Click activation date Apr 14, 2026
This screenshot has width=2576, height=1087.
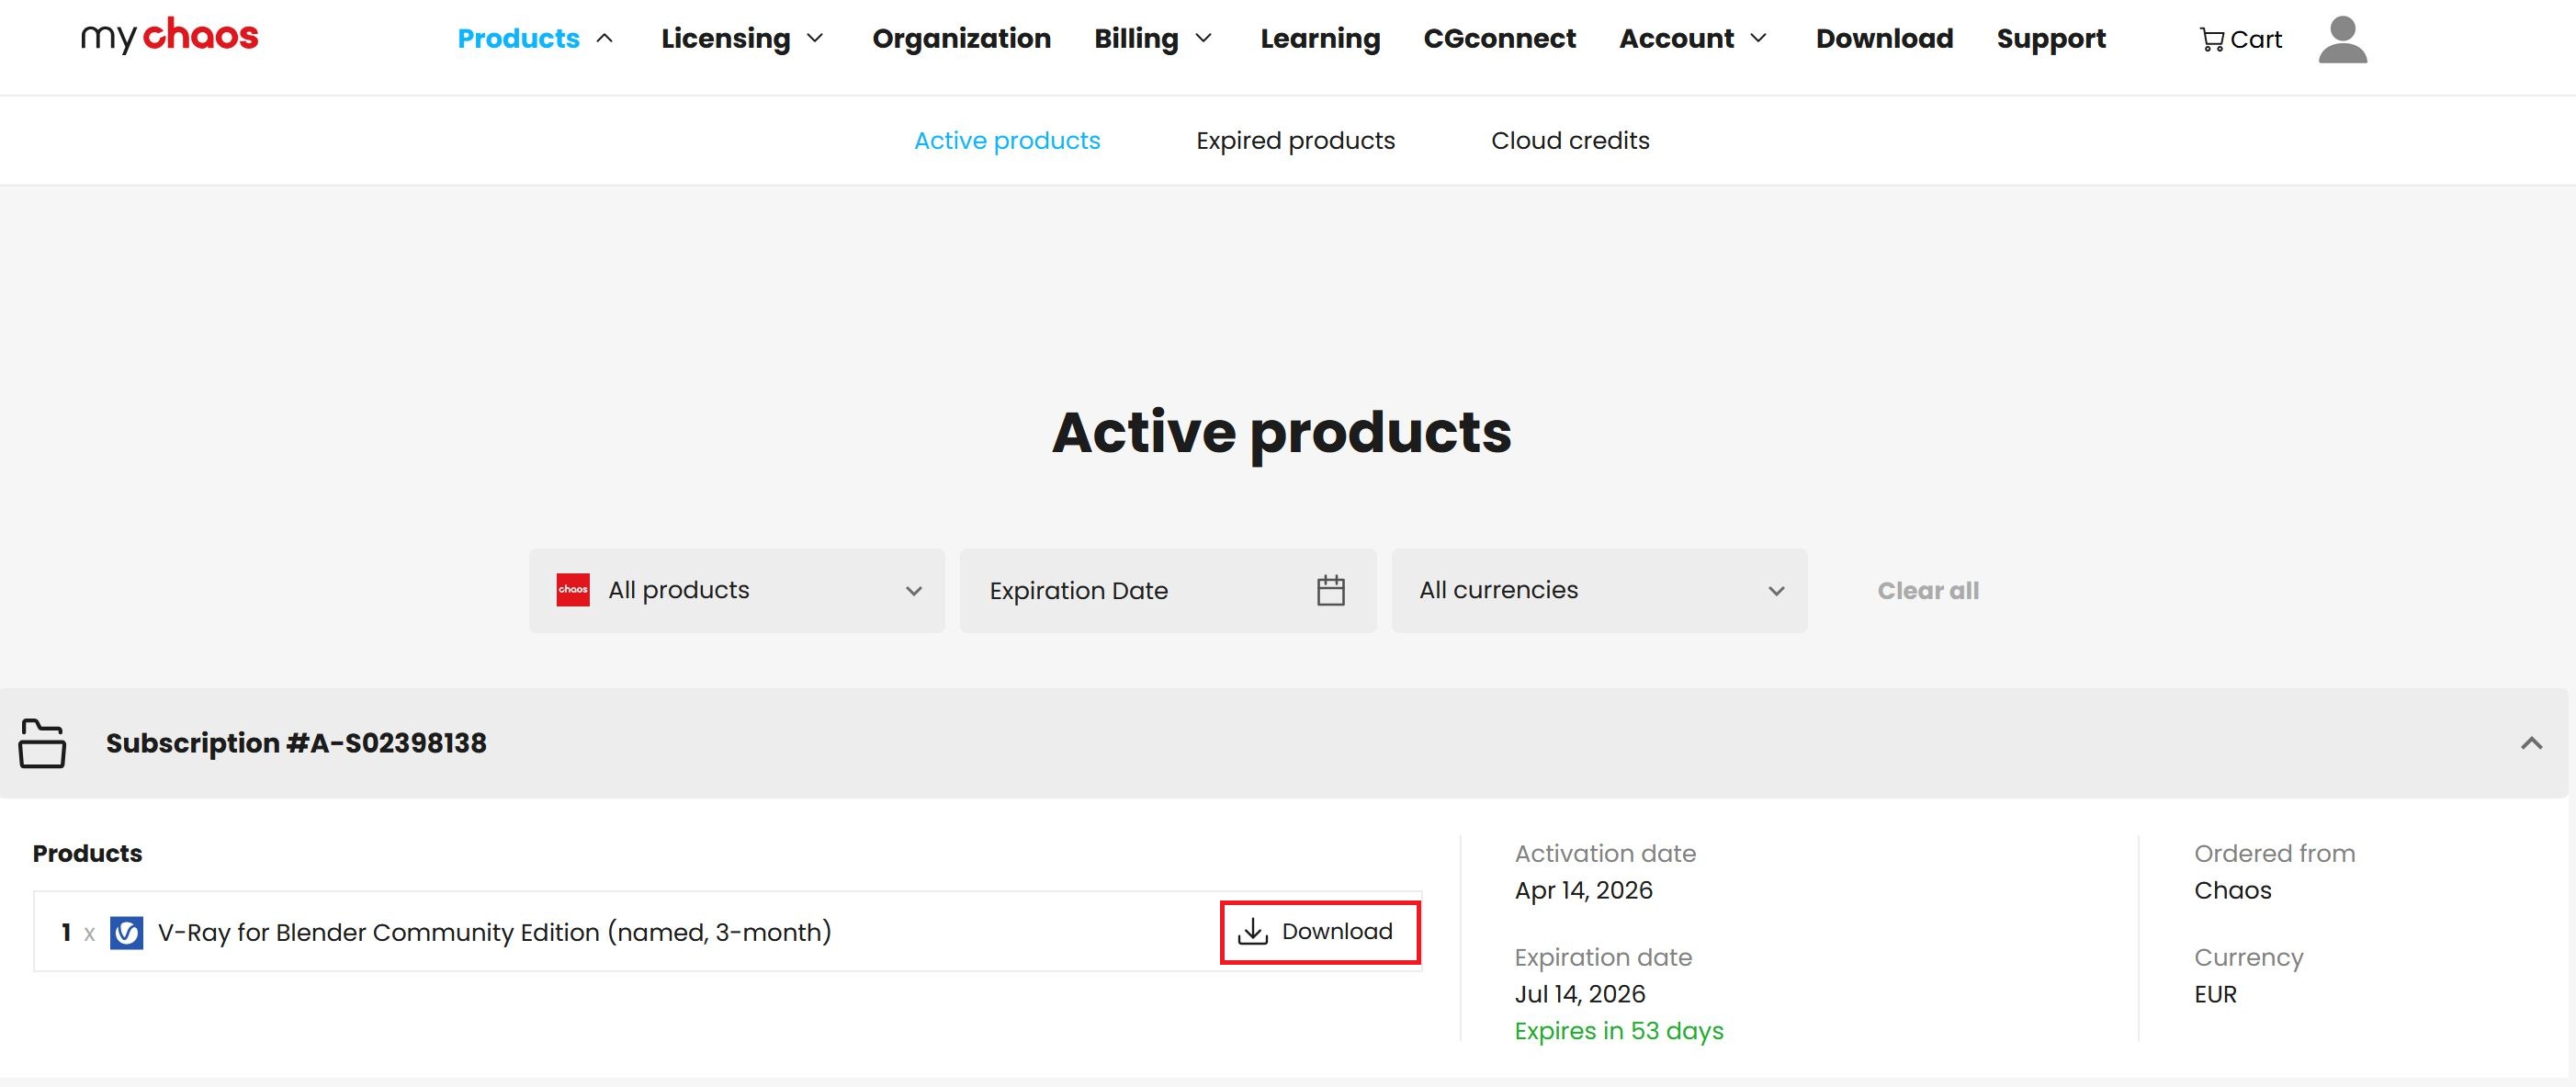(x=1583, y=890)
